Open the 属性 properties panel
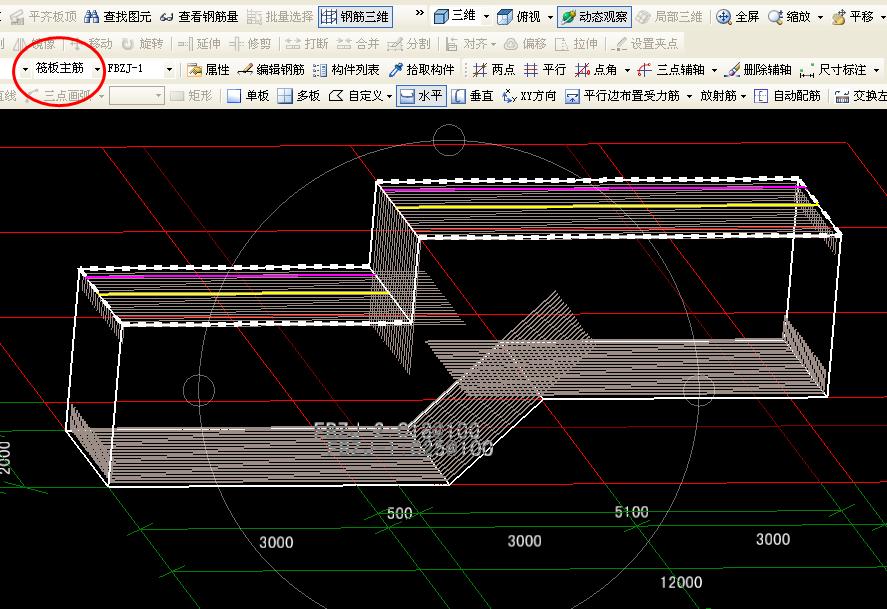Screen dimensions: 887x609 (x=208, y=70)
